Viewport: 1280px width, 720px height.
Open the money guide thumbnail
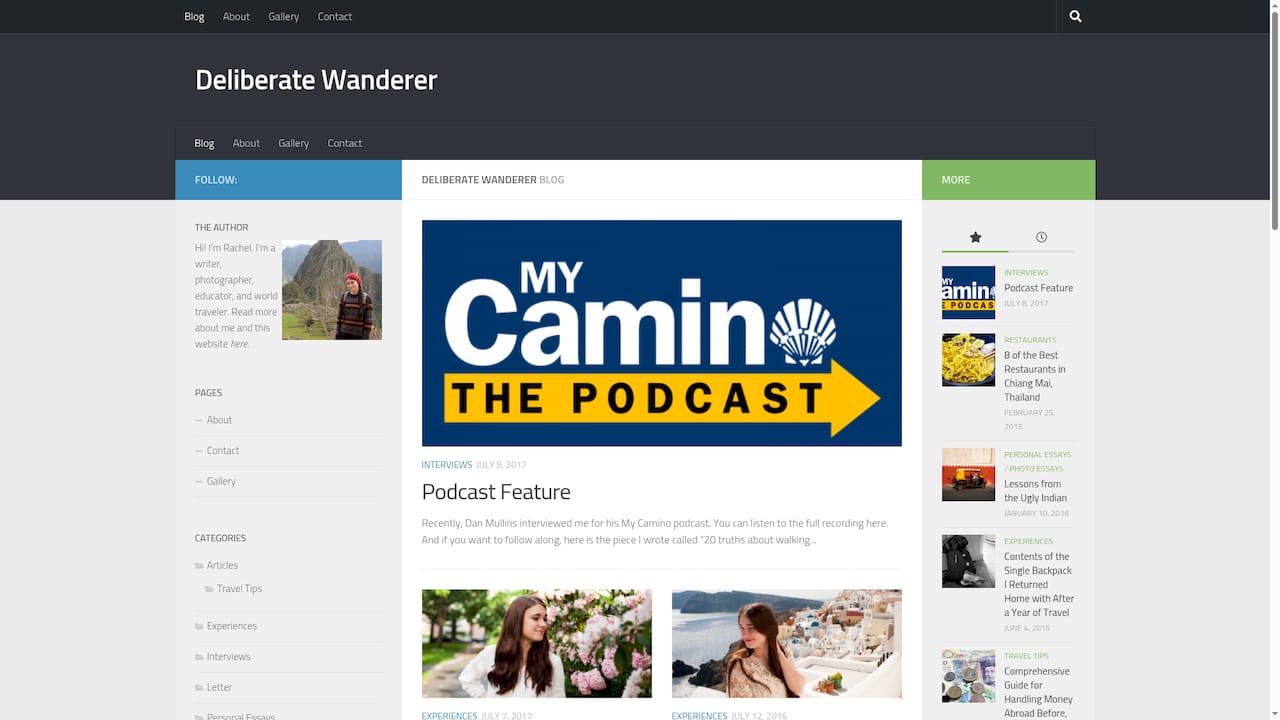tap(968, 676)
